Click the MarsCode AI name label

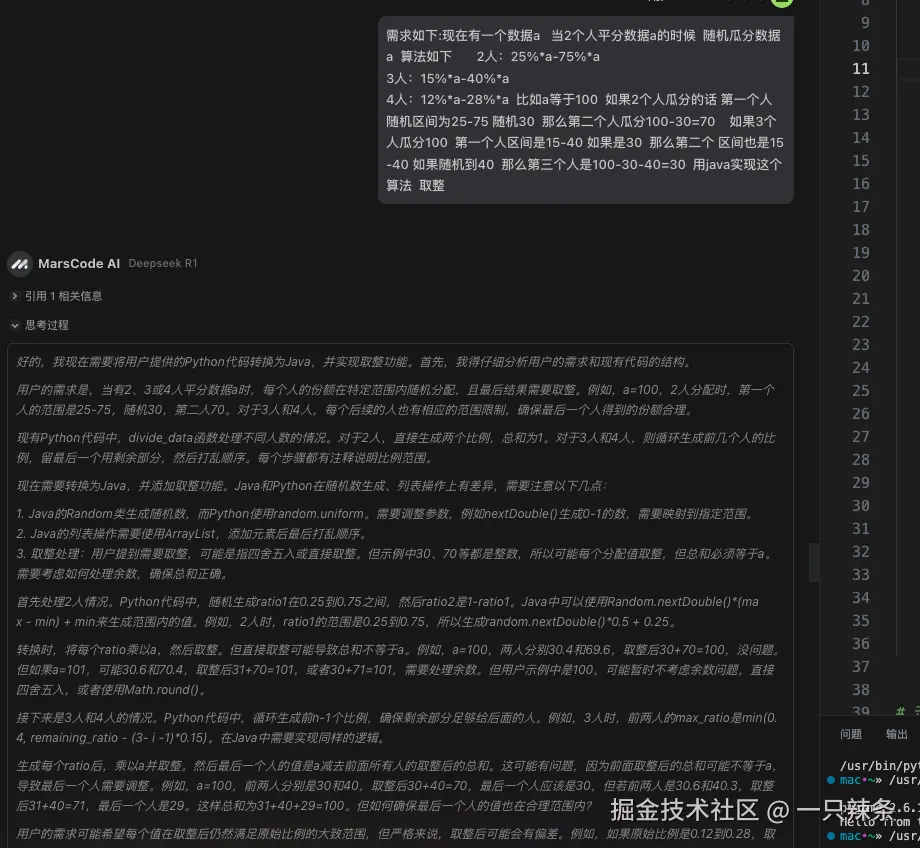coord(79,263)
